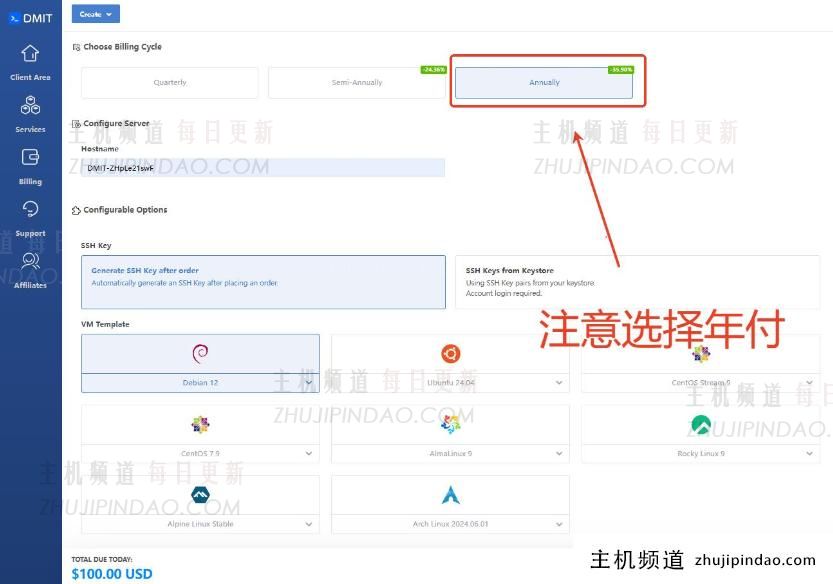Go to Client Area menu label

pos(30,77)
